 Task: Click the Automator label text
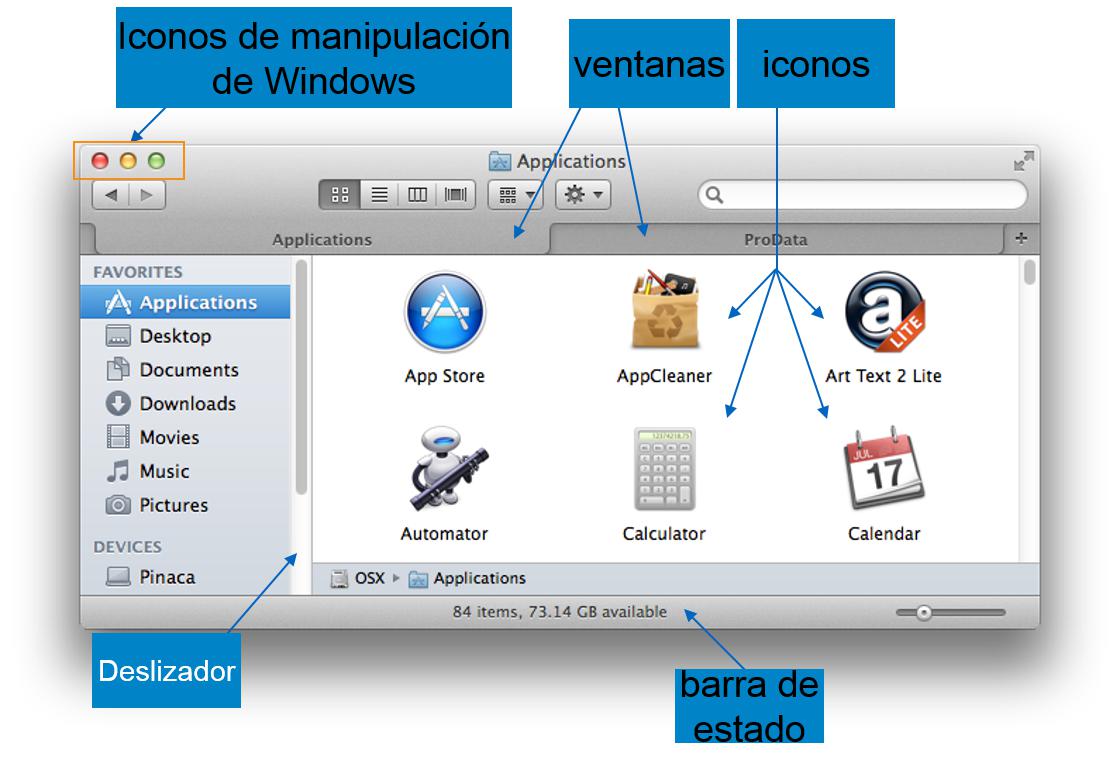[444, 534]
